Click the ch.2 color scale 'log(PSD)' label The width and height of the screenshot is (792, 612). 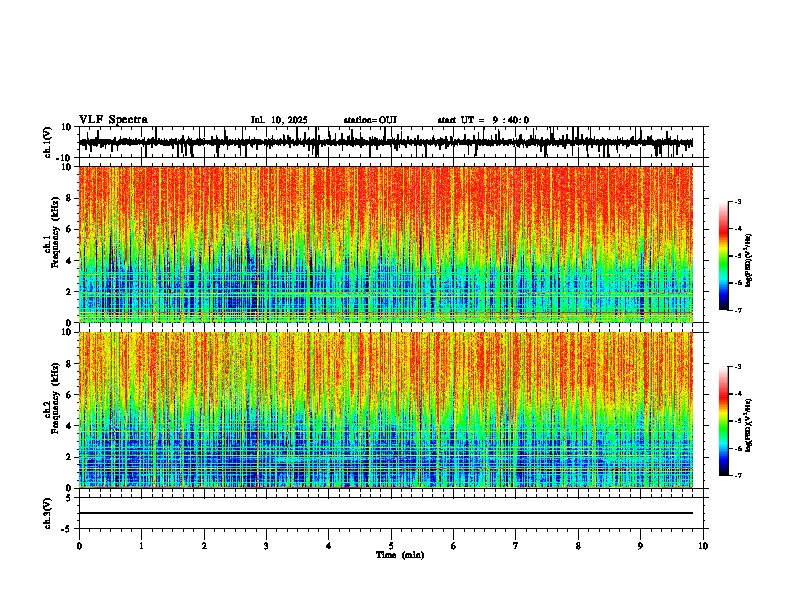point(749,425)
